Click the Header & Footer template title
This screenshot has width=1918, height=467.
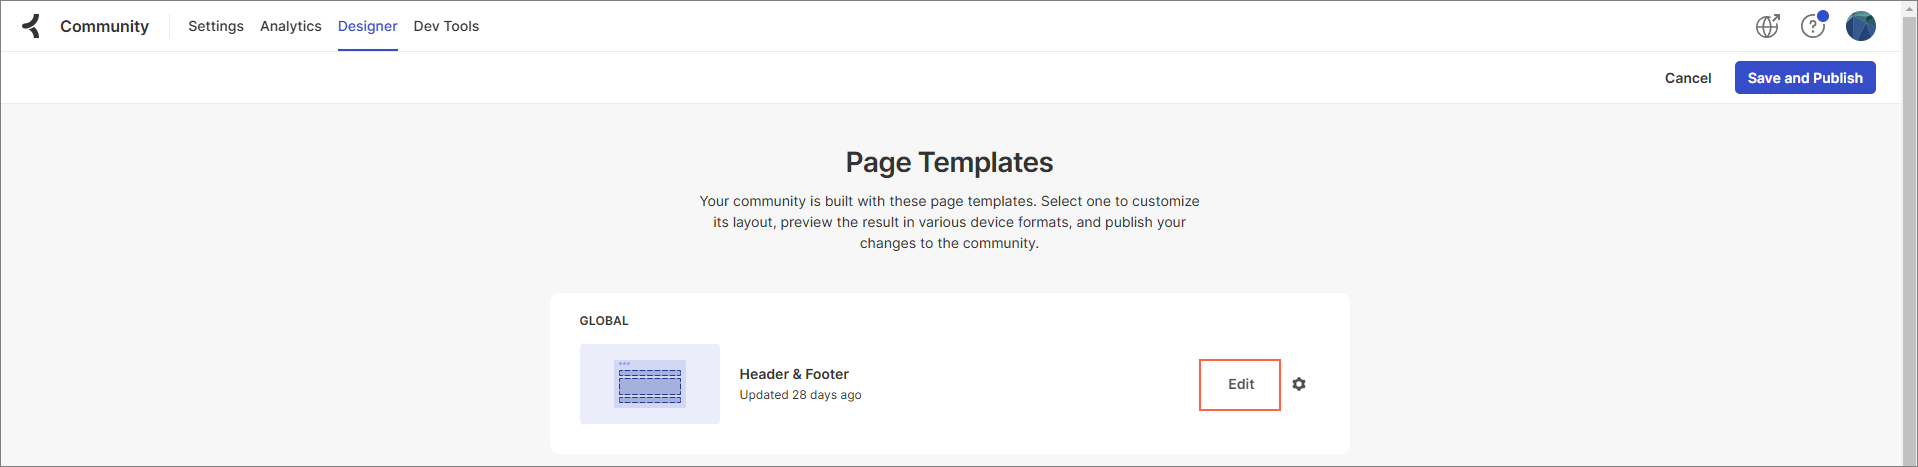[794, 374]
